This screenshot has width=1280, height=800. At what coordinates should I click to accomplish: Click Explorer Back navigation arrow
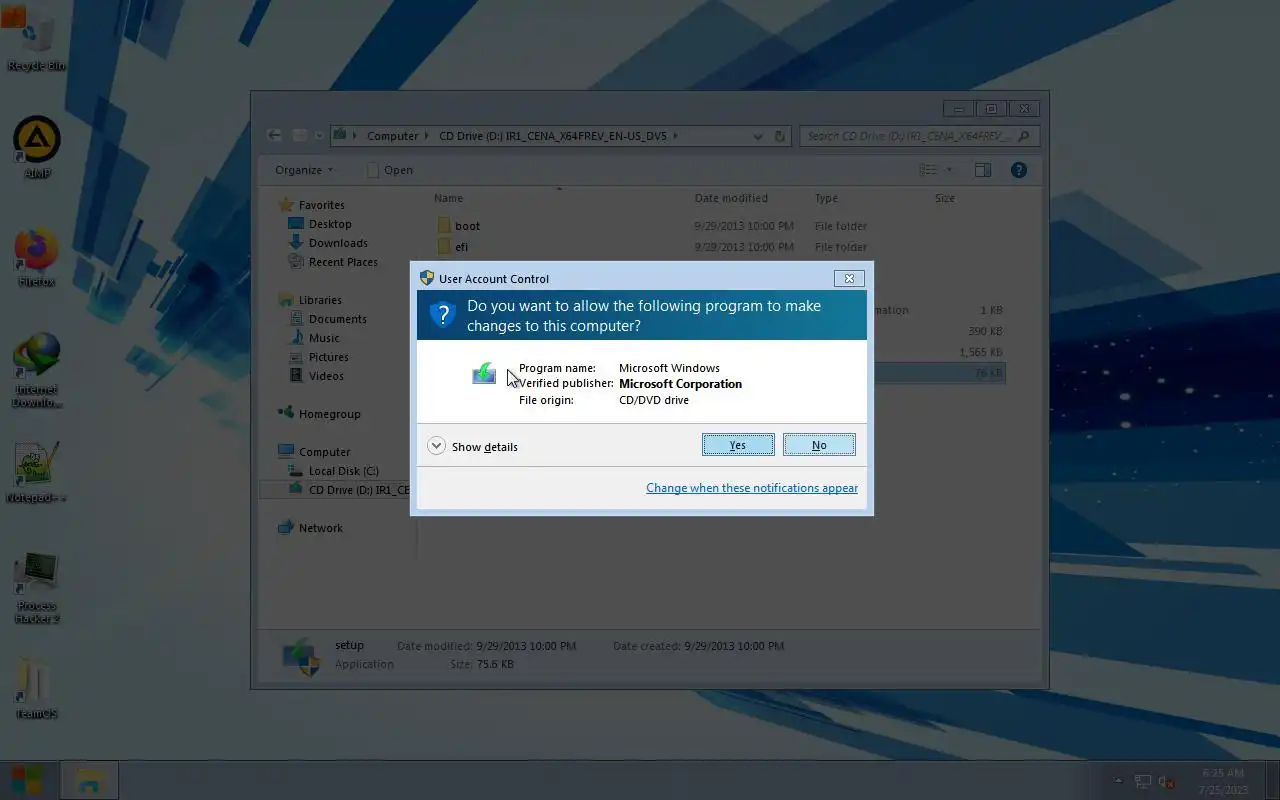tap(275, 135)
